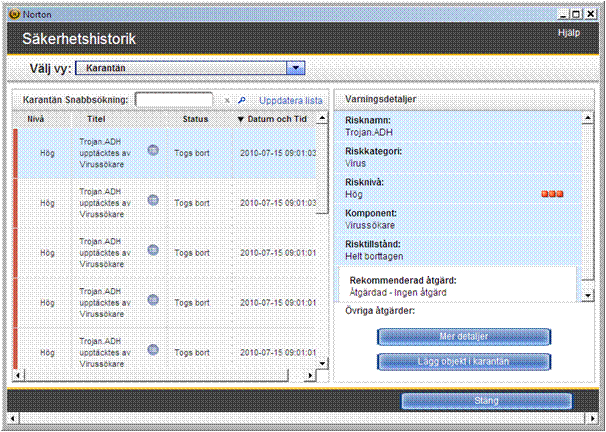The image size is (606, 432).
Task: Click the red risk level indicator squares
Action: point(552,194)
